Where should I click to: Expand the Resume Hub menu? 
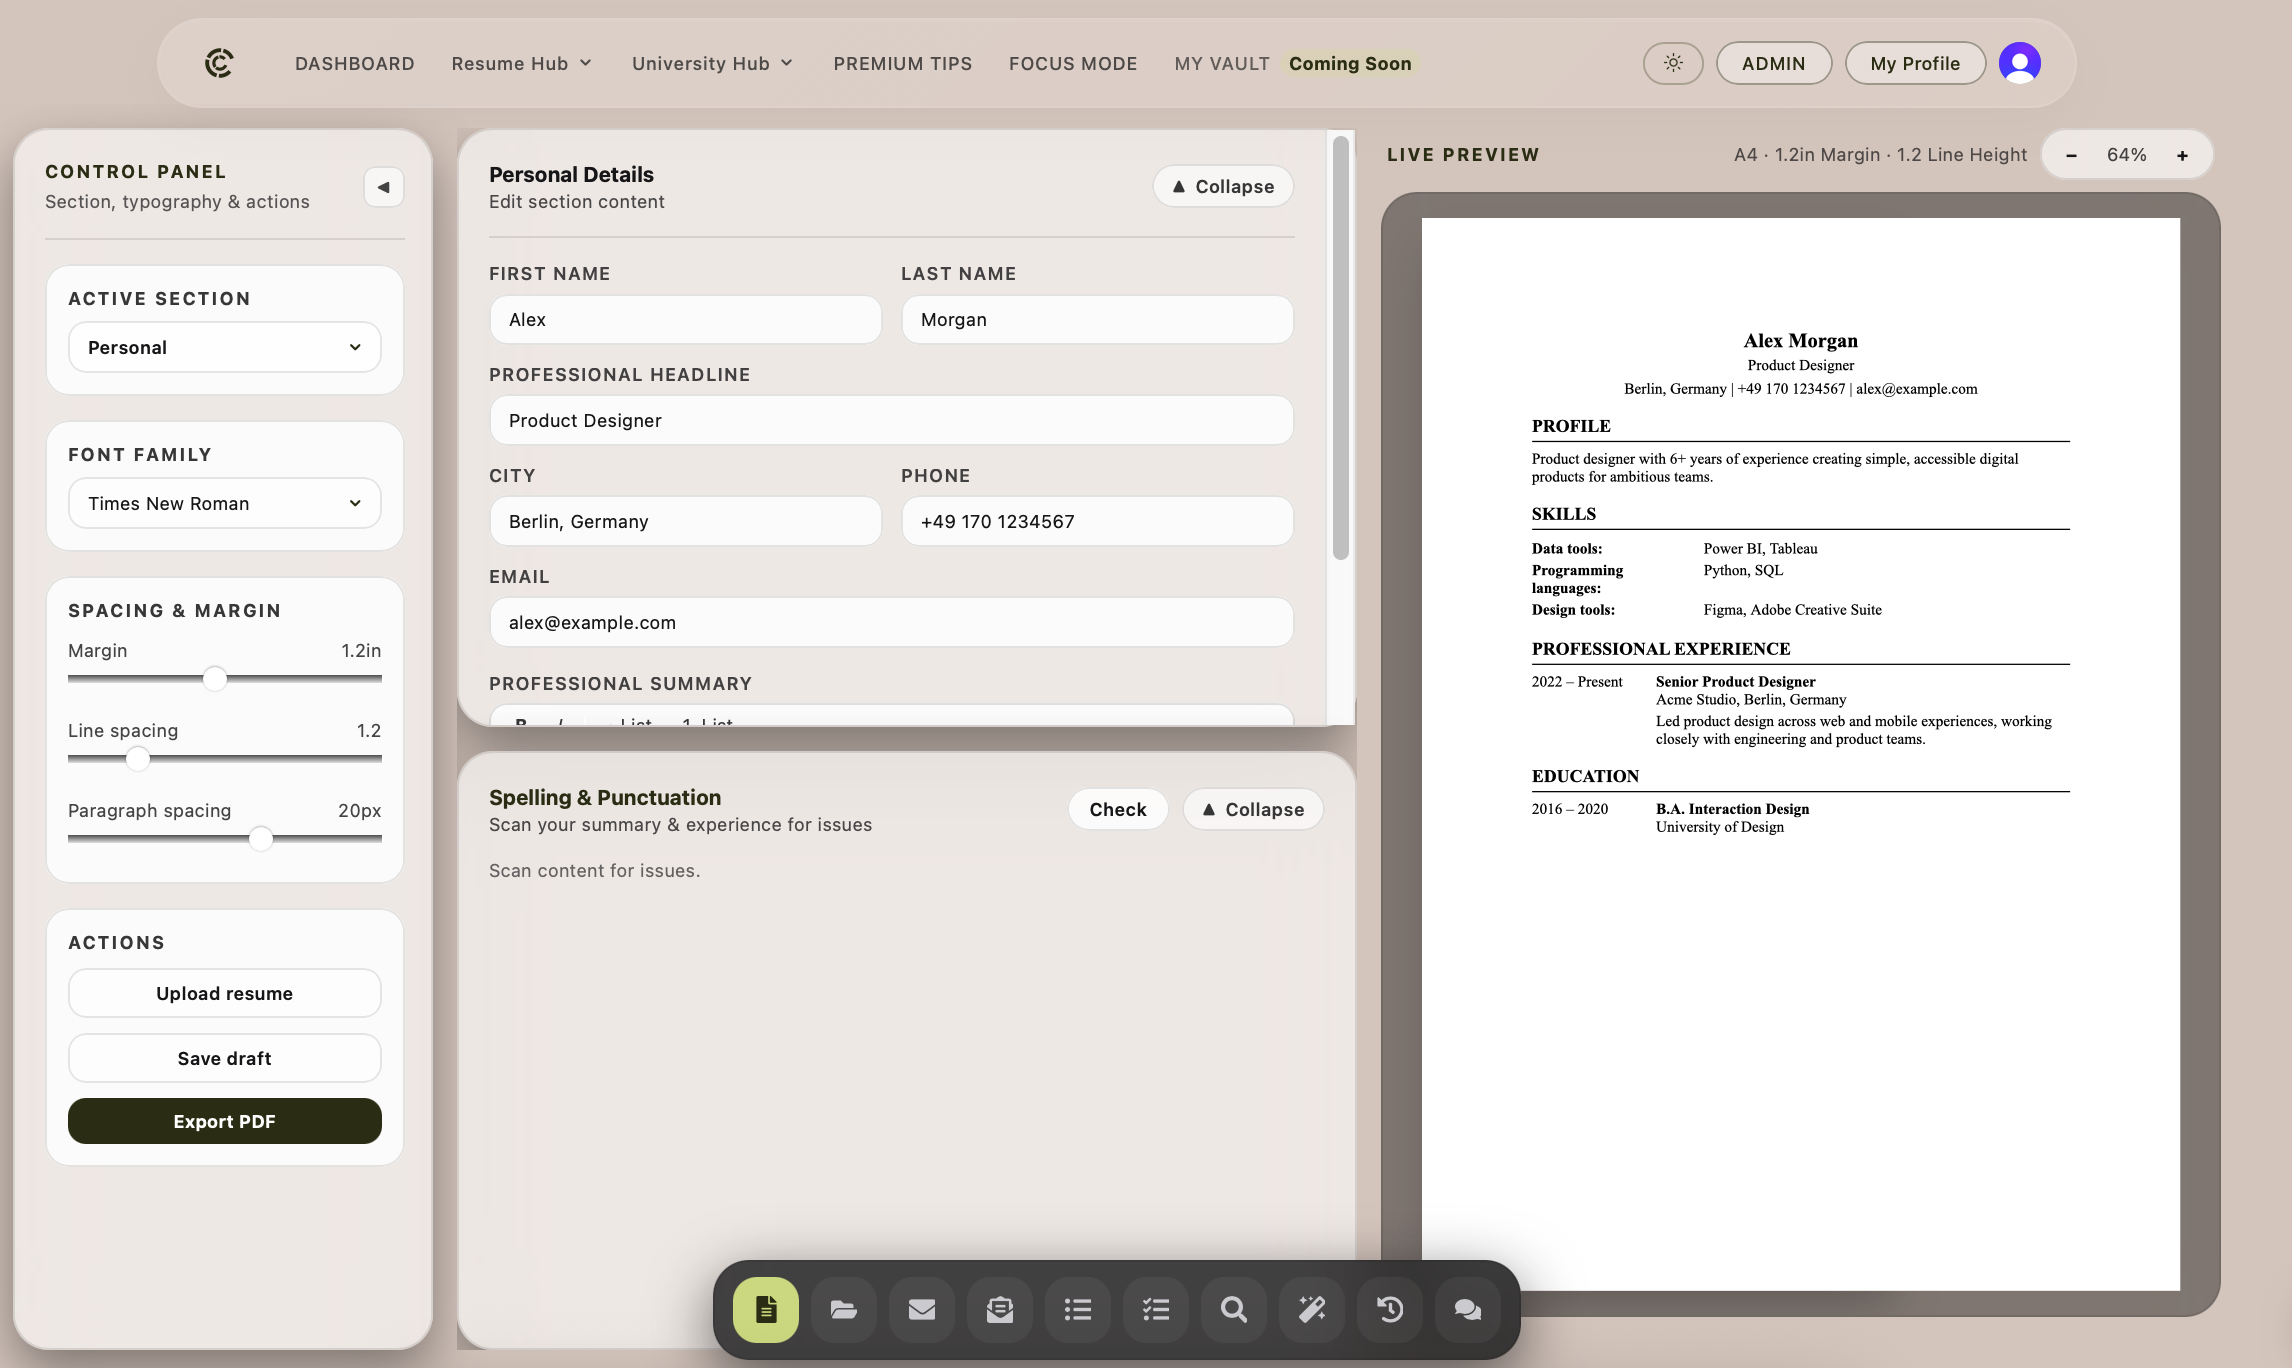click(522, 63)
